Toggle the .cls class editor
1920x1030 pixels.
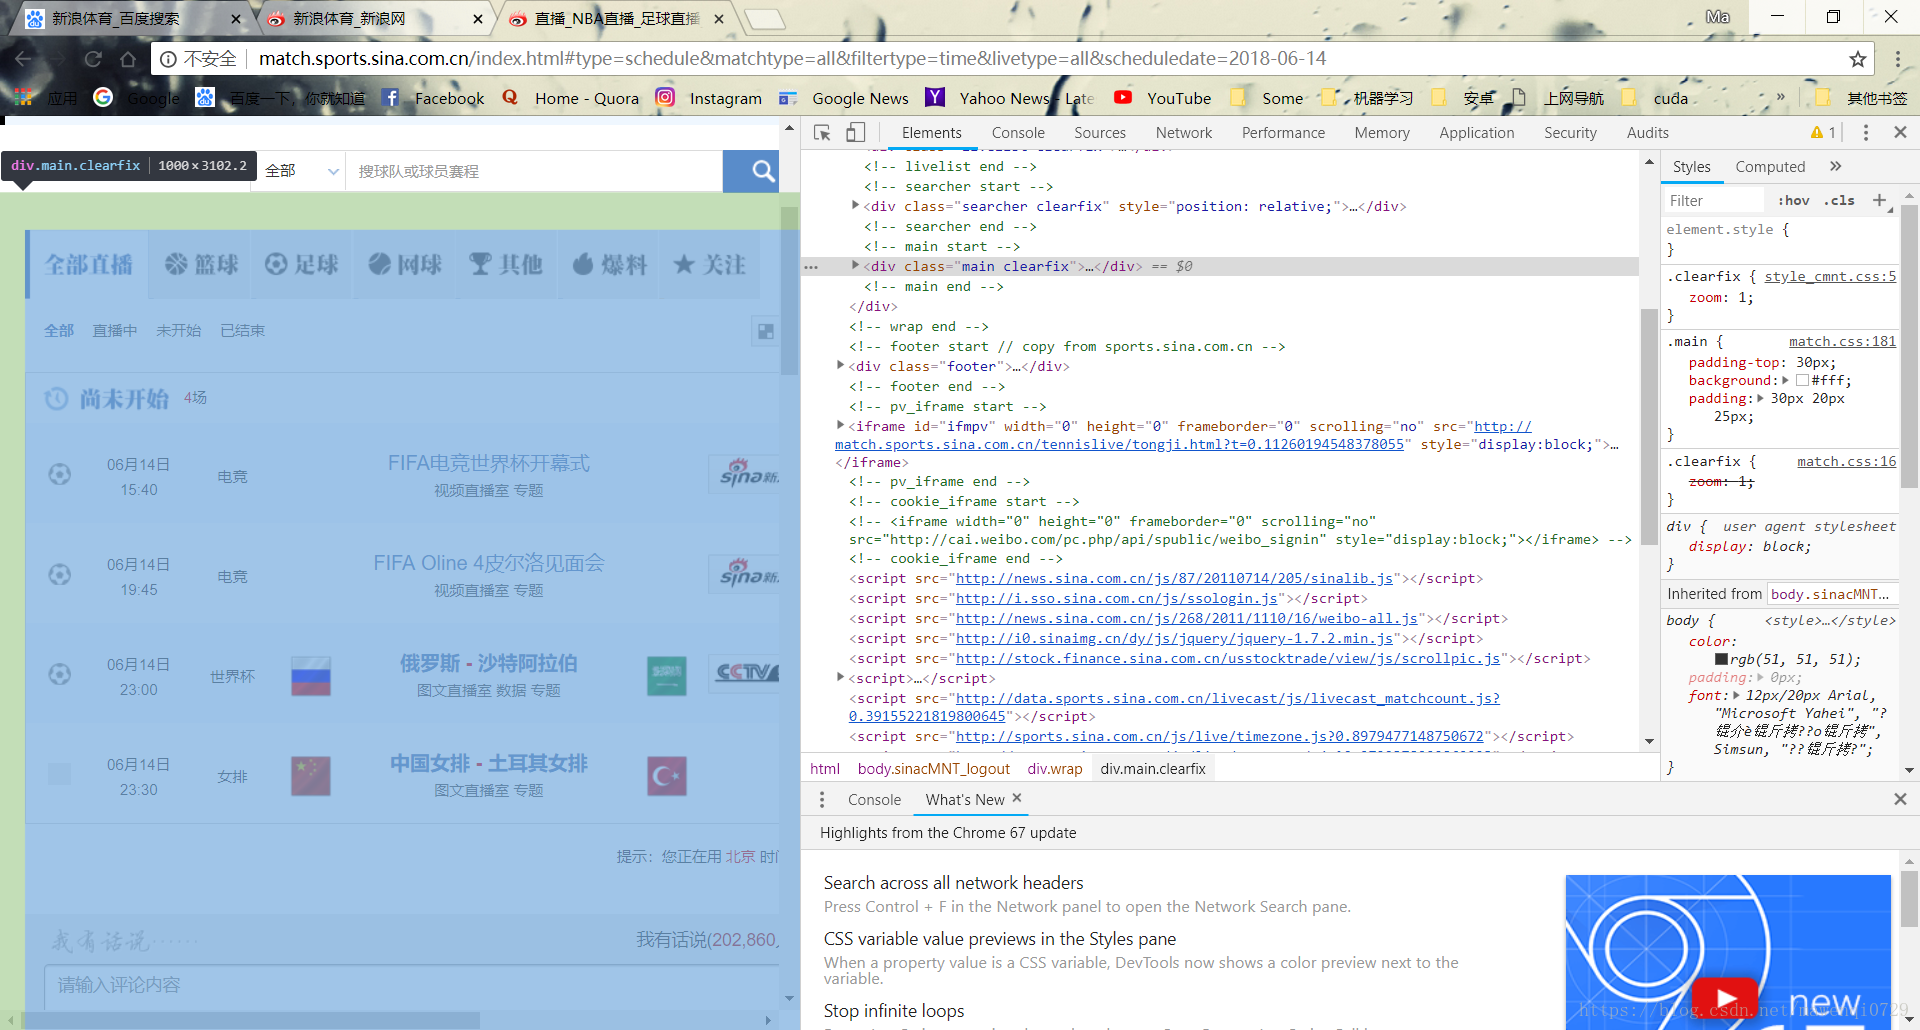(1839, 200)
